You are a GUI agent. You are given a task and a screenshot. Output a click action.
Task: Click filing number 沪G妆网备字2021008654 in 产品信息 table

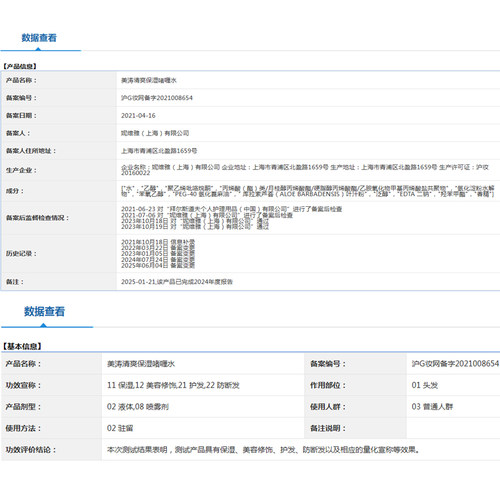click(x=157, y=98)
